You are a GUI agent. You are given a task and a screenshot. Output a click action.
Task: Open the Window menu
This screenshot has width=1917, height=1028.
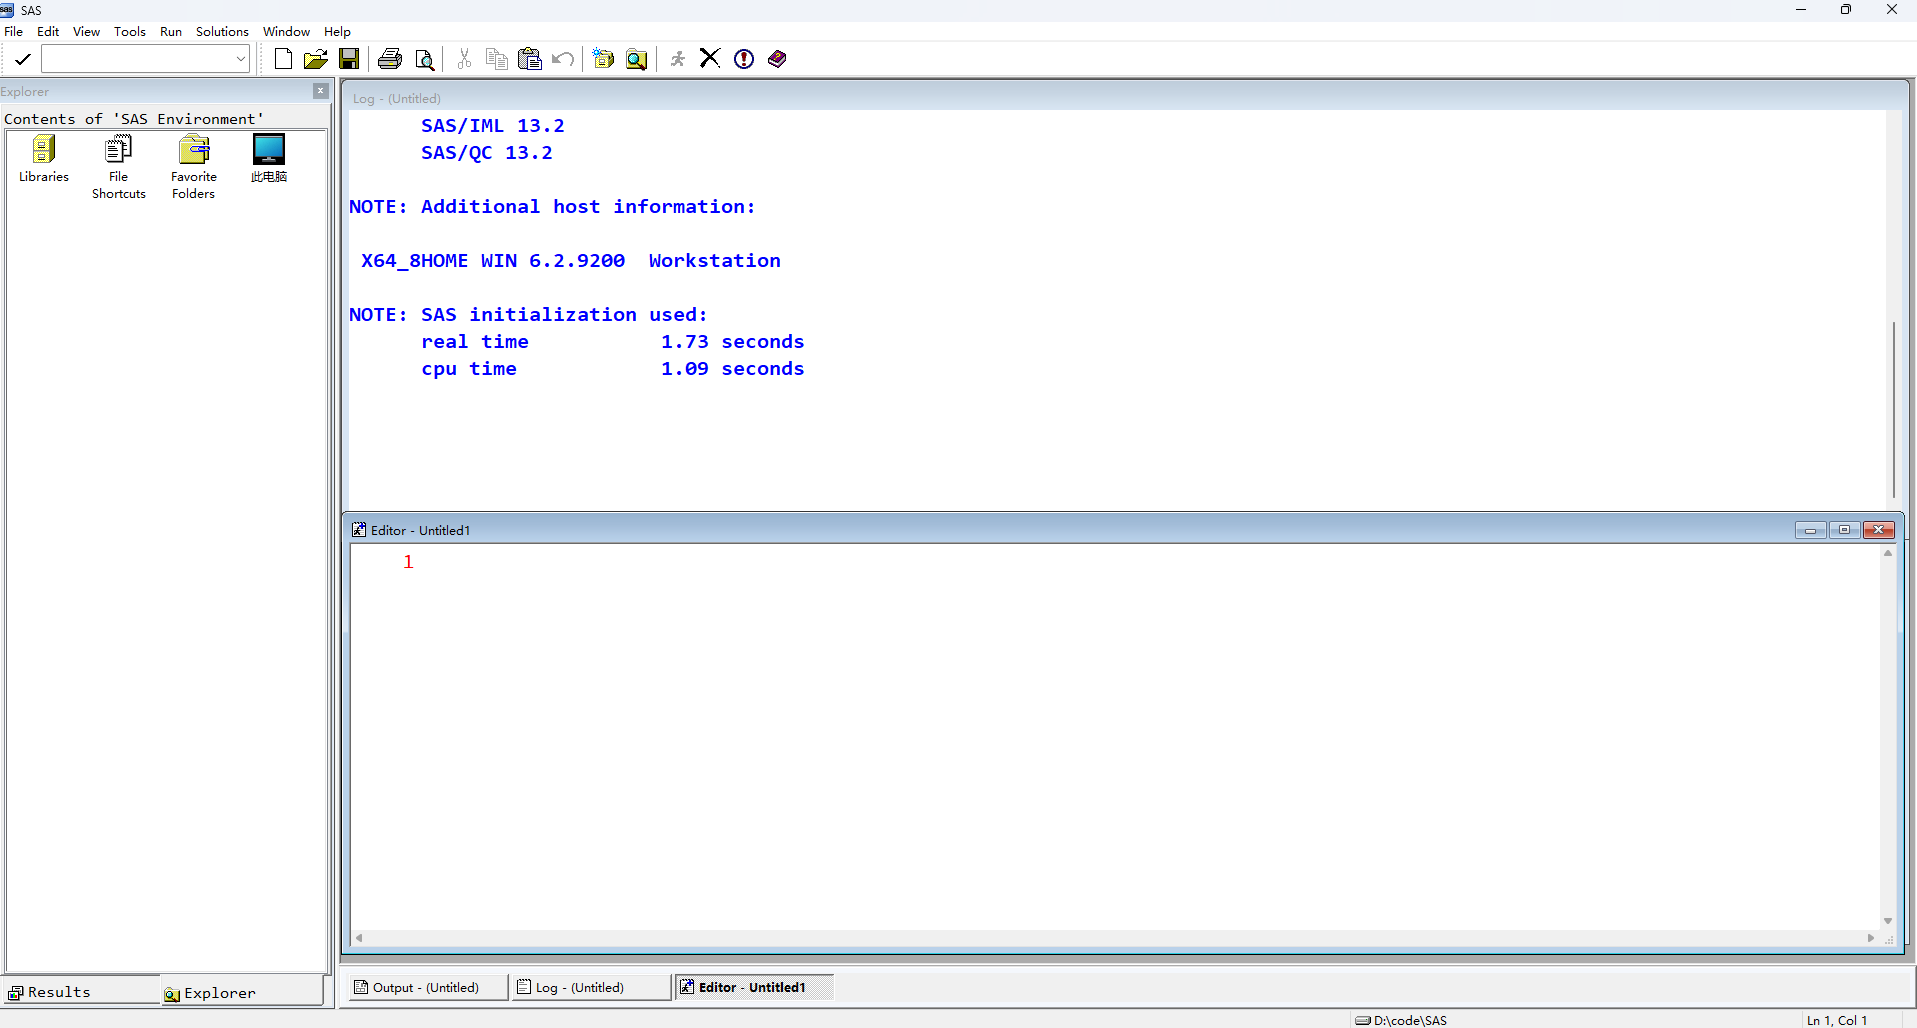[286, 31]
